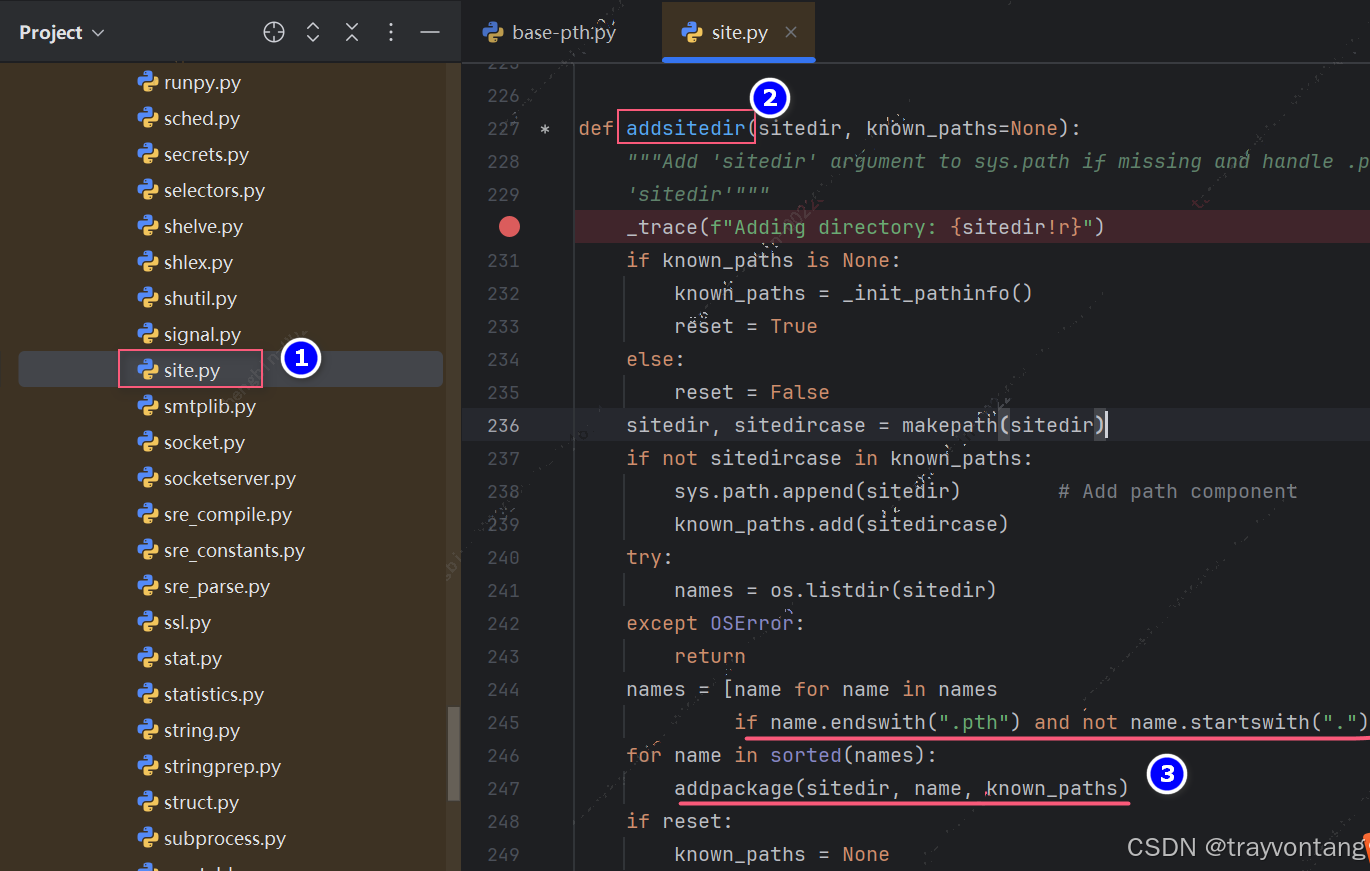
Task: Open socket.py in the project tree
Action: (190, 443)
